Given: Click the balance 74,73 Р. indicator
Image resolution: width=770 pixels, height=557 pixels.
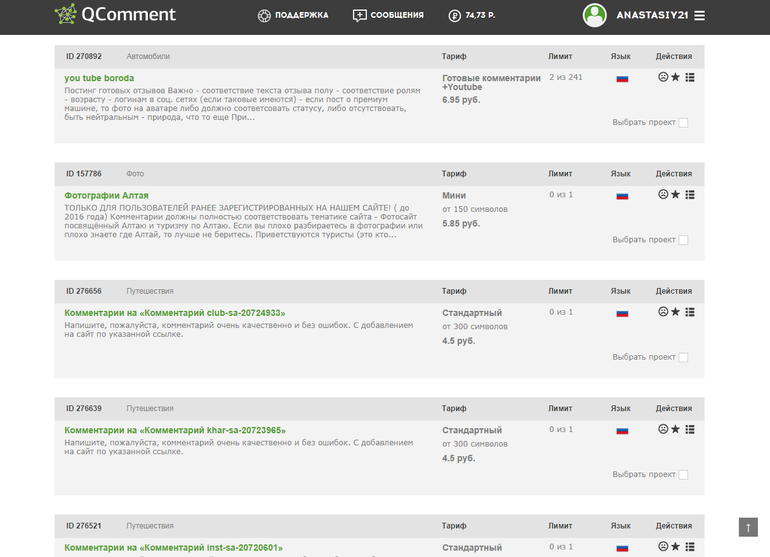Looking at the screenshot, I should coord(472,15).
